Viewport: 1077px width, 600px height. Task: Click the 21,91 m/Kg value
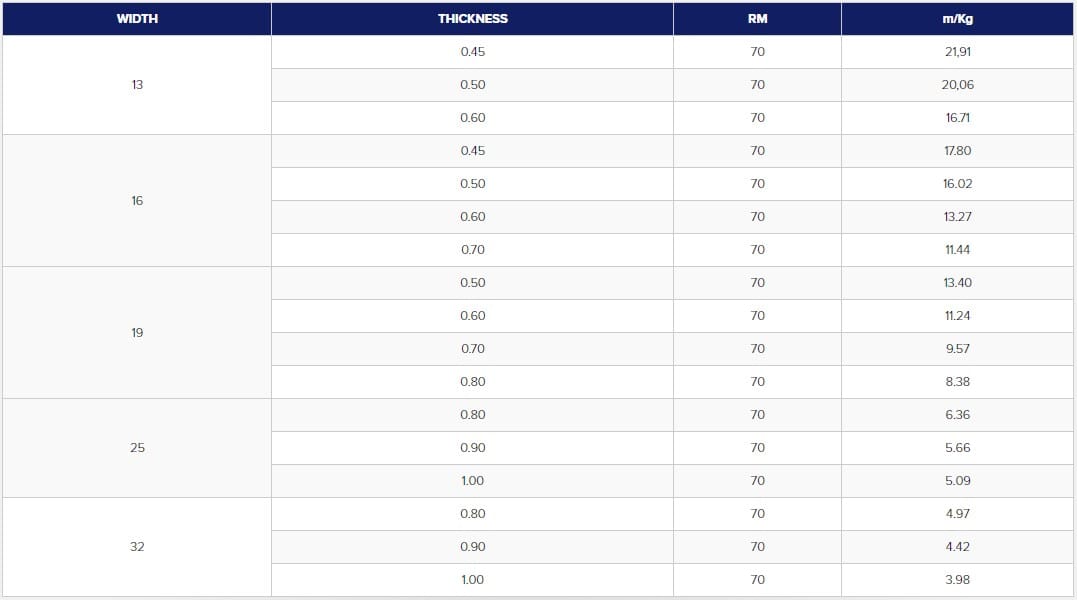point(957,52)
